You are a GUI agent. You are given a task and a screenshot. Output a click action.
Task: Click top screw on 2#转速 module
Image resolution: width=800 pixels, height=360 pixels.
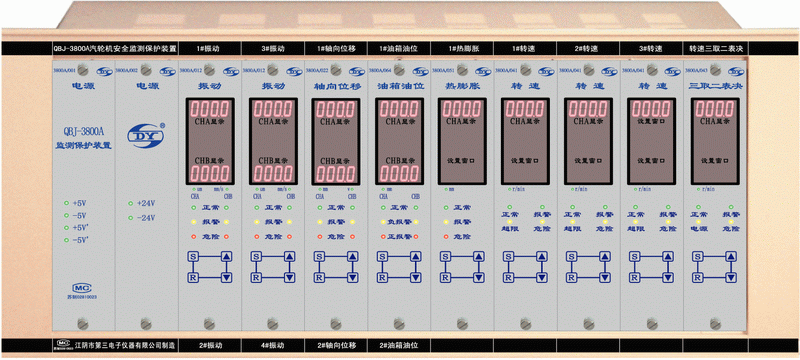point(589,68)
